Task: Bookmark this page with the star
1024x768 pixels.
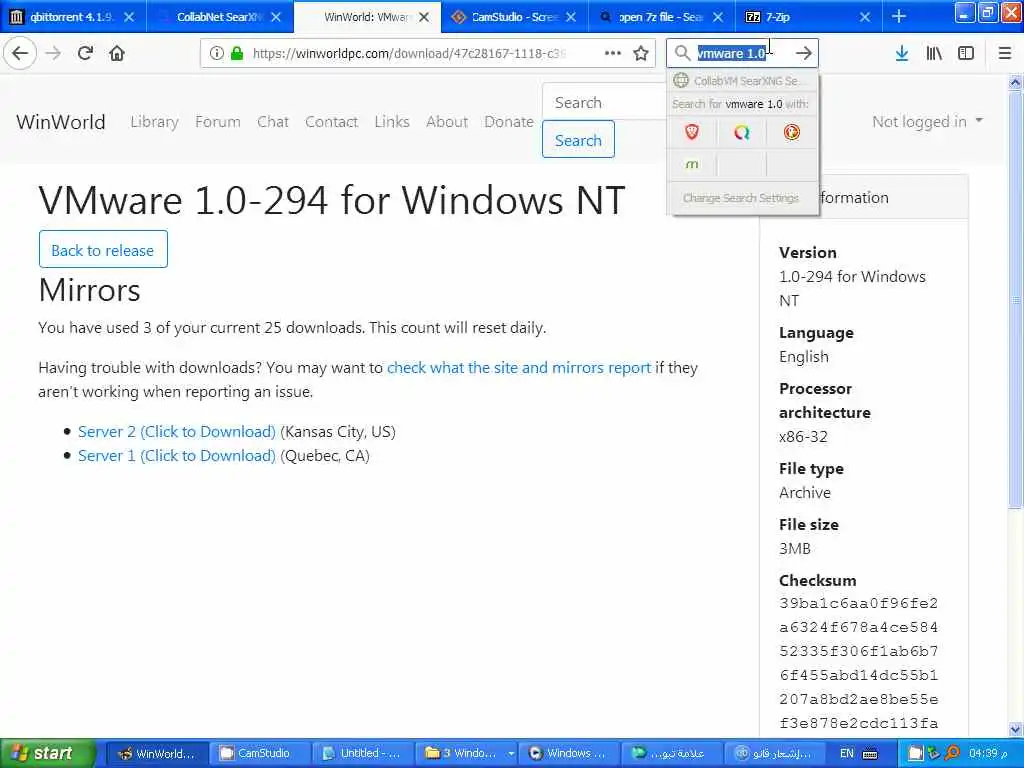Action: click(641, 53)
